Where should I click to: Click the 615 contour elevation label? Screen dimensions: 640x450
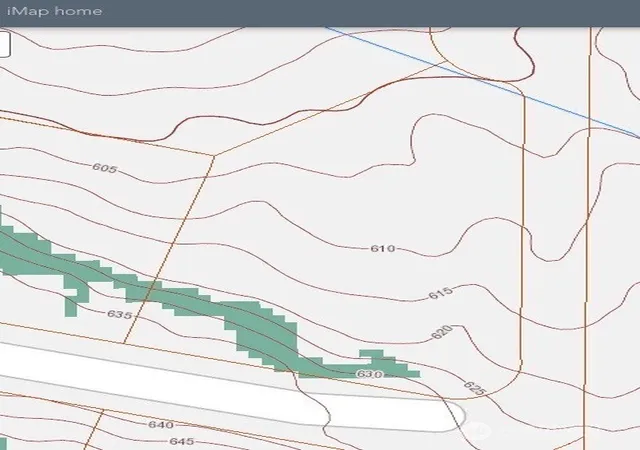pyautogui.click(x=441, y=293)
